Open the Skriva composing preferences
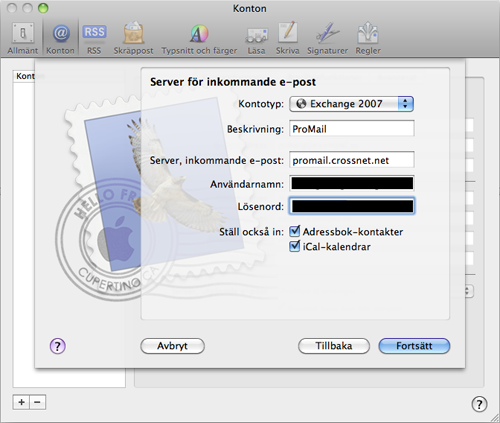 click(x=287, y=38)
